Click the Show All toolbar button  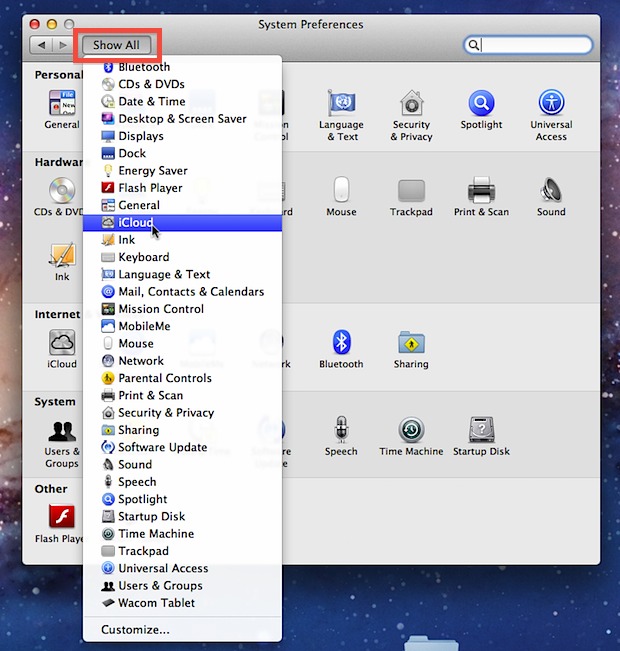point(116,45)
